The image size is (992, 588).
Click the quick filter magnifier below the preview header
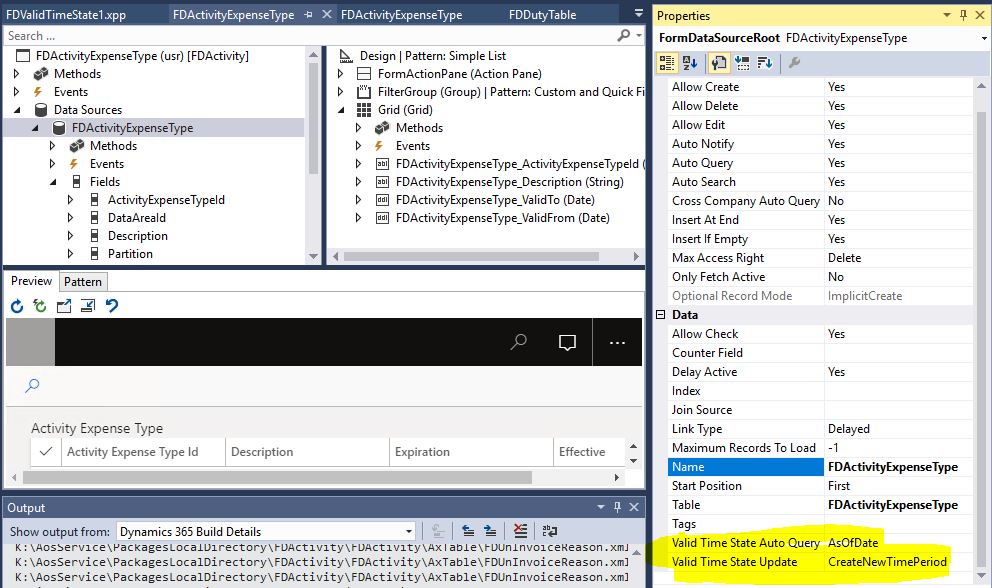(x=32, y=385)
